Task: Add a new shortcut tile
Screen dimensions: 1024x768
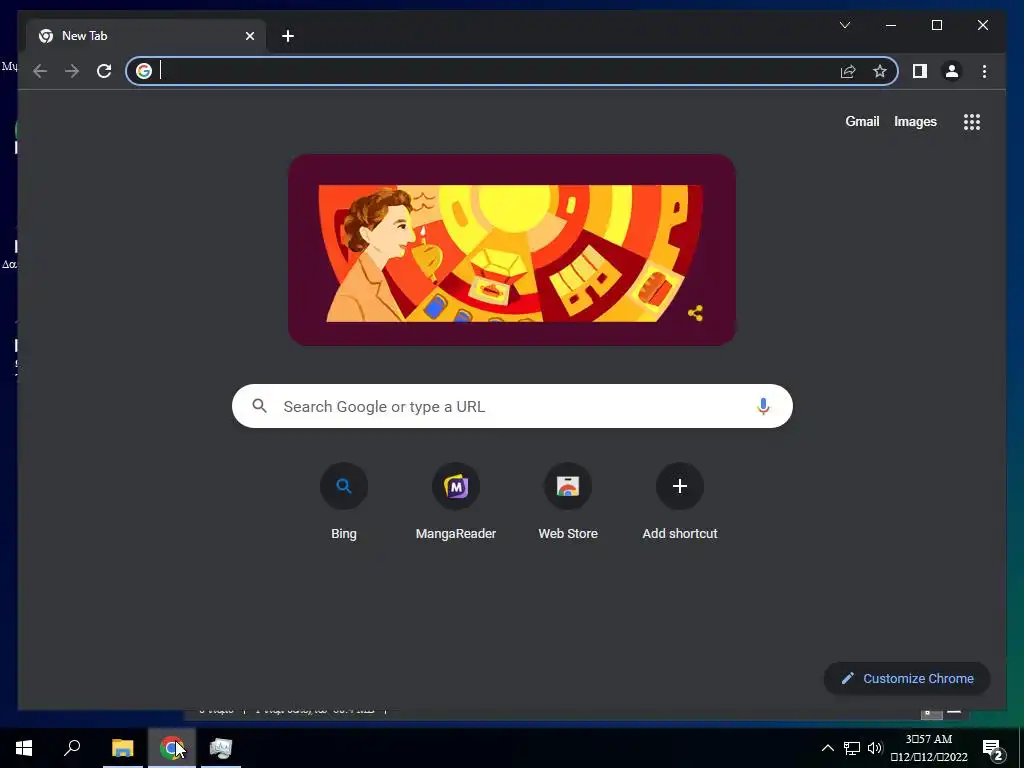Action: (680, 502)
